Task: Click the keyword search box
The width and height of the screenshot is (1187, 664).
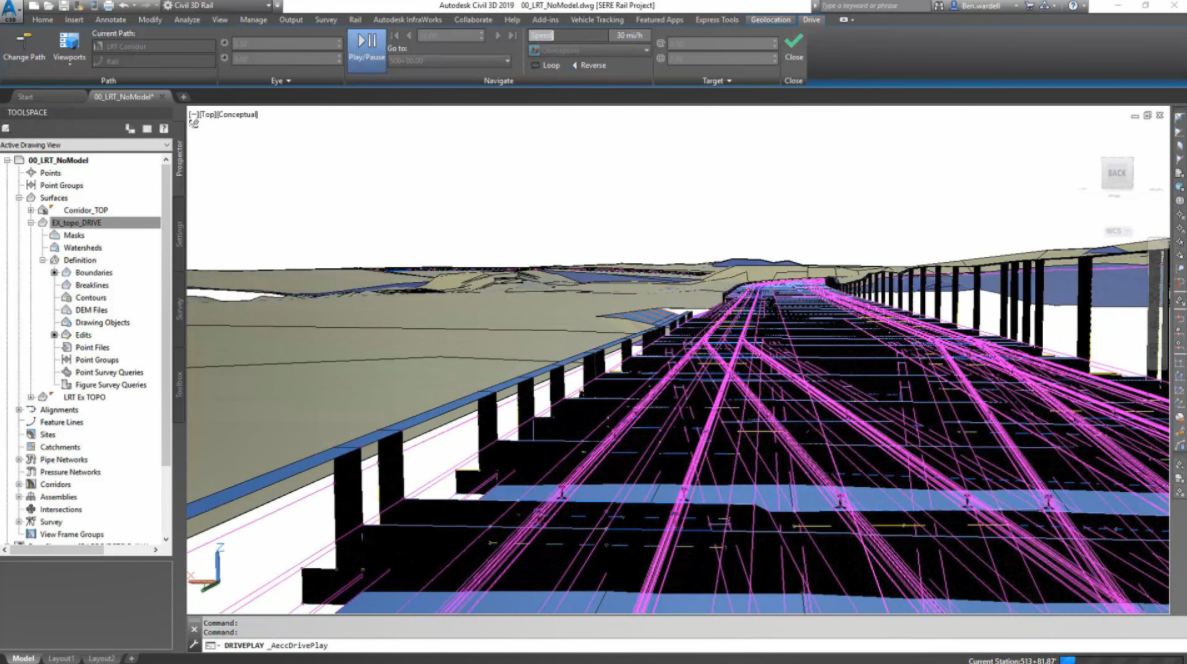Action: click(873, 5)
